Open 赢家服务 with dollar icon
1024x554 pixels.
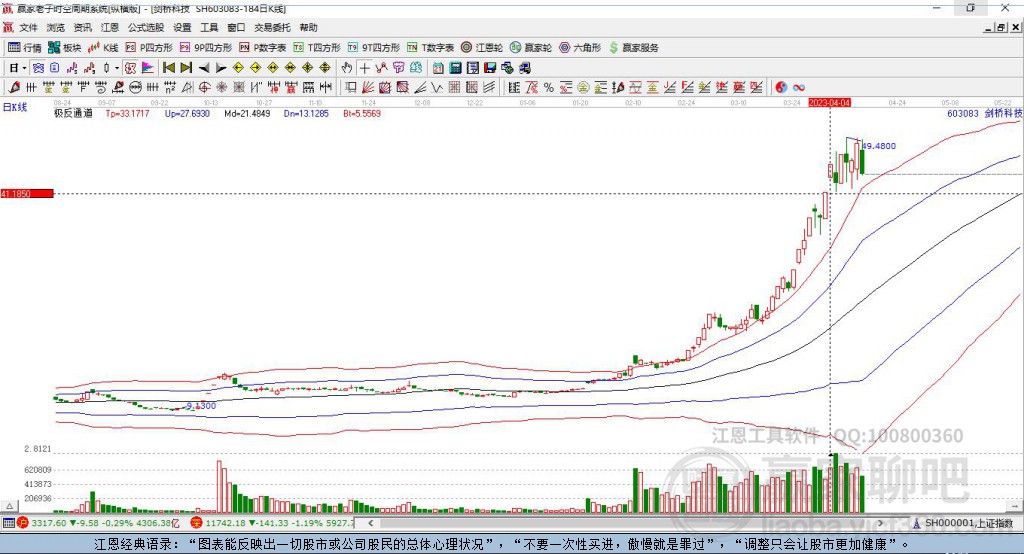[x=633, y=48]
